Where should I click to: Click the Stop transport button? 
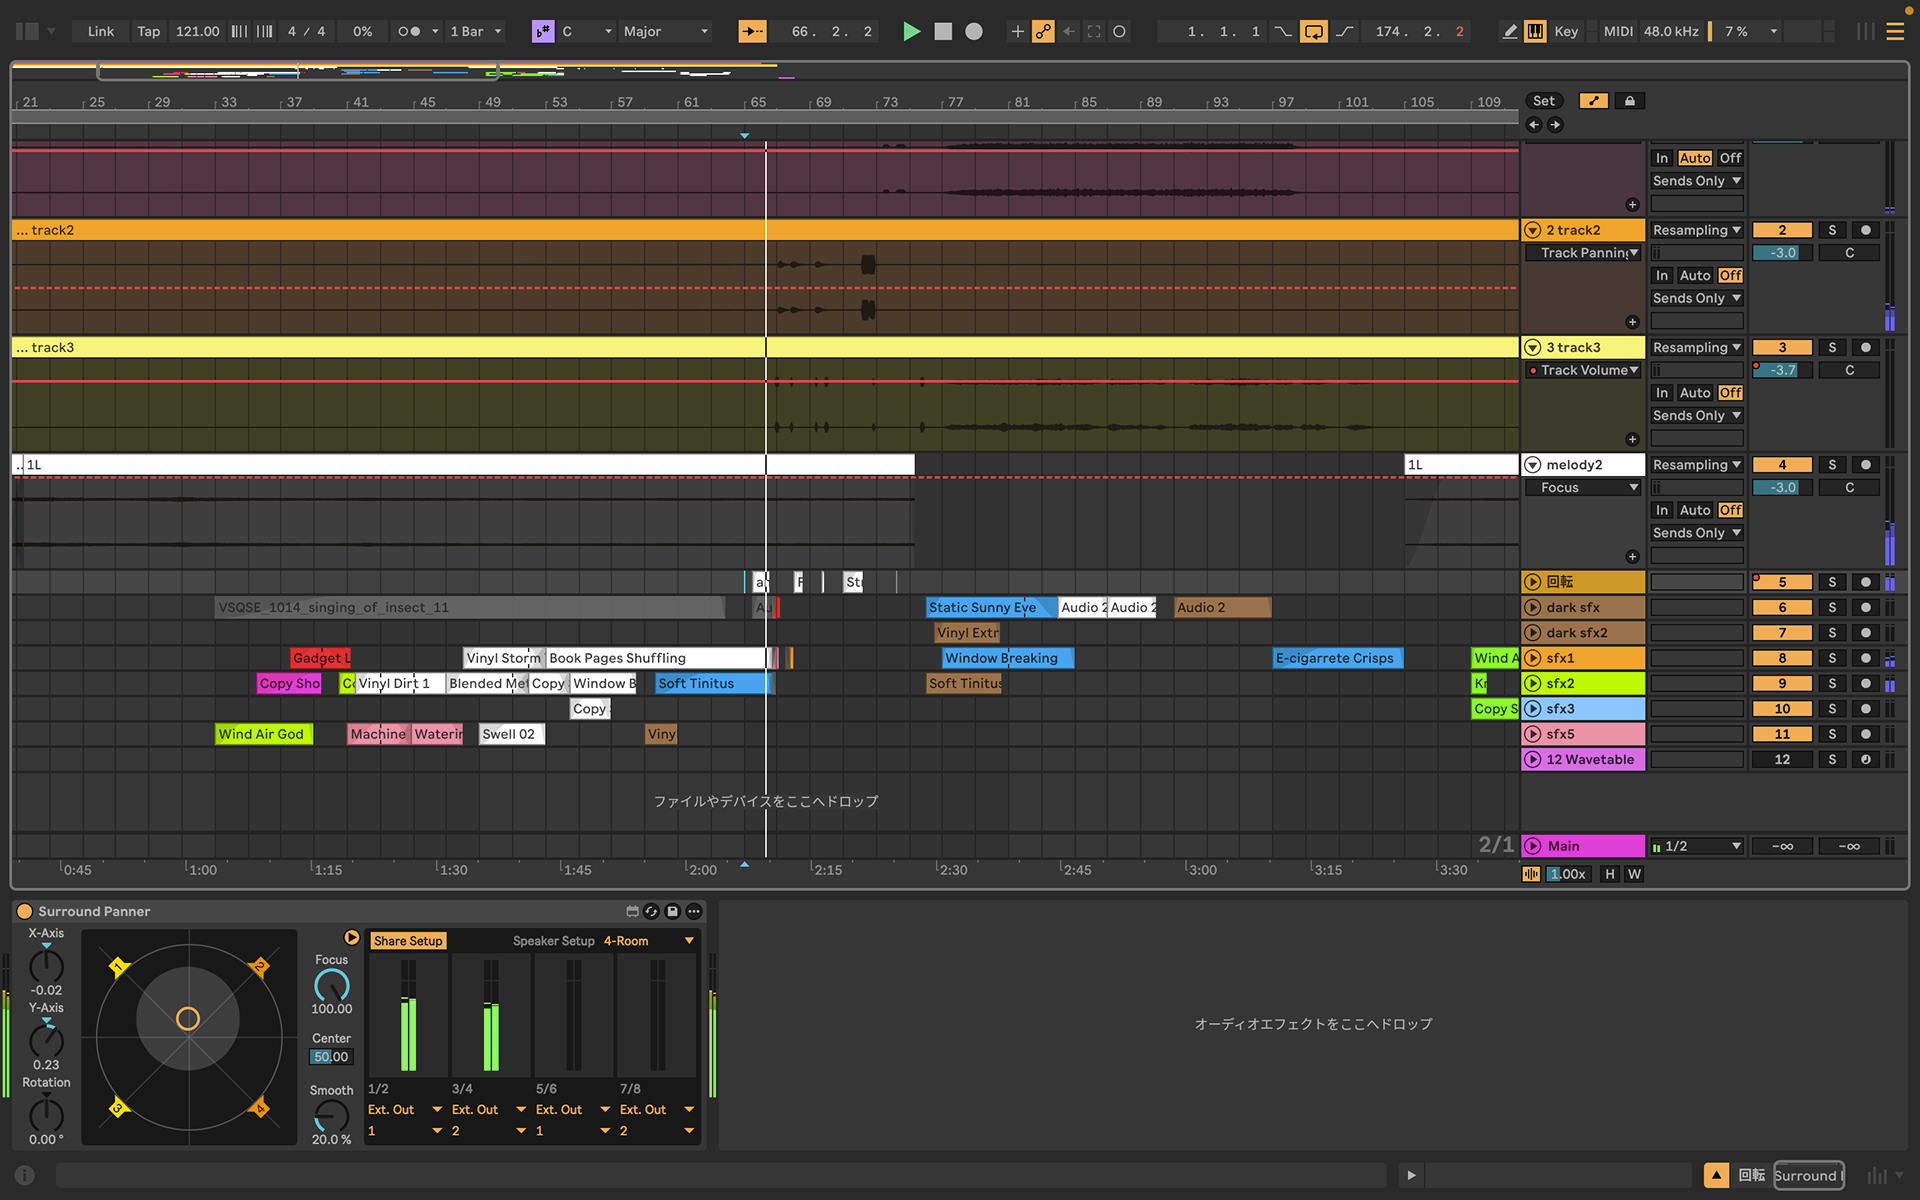(x=942, y=31)
